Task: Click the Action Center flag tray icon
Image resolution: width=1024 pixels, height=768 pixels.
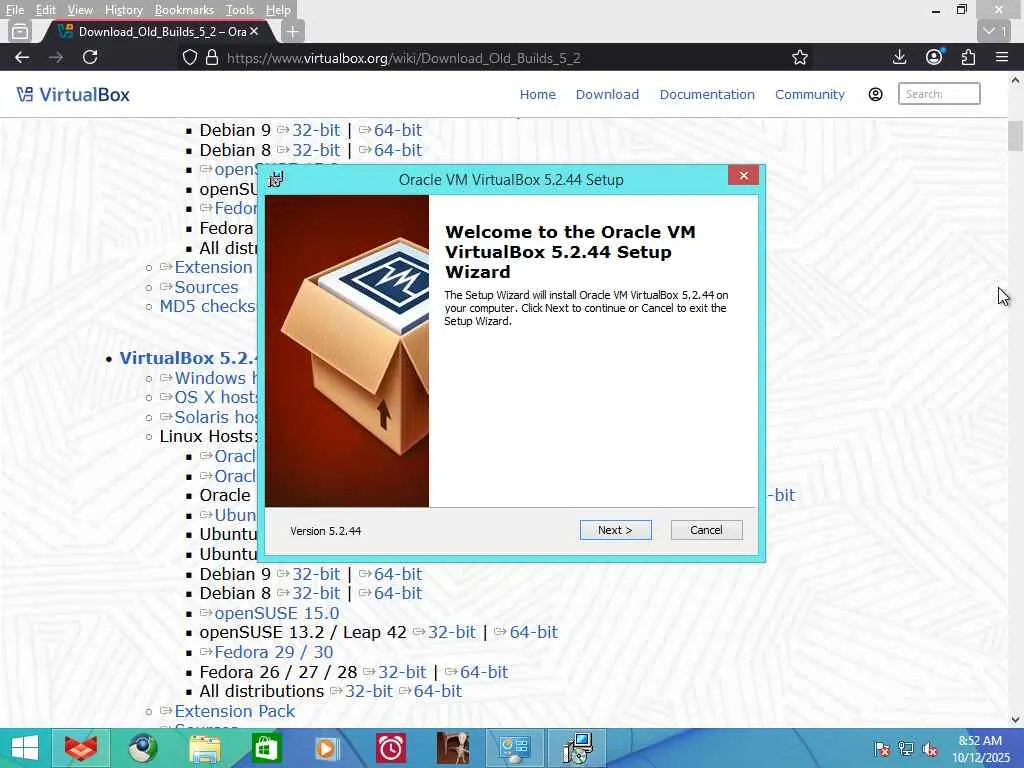Action: coord(882,749)
